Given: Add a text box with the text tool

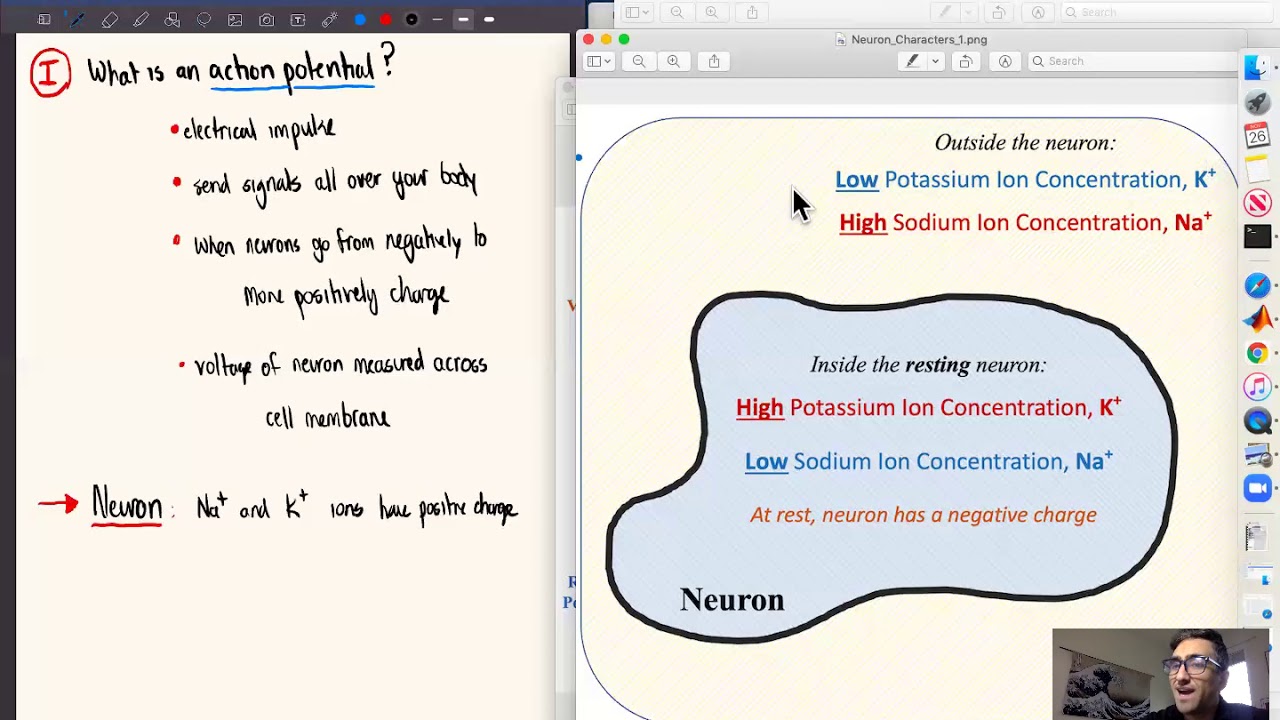Looking at the screenshot, I should (x=298, y=19).
